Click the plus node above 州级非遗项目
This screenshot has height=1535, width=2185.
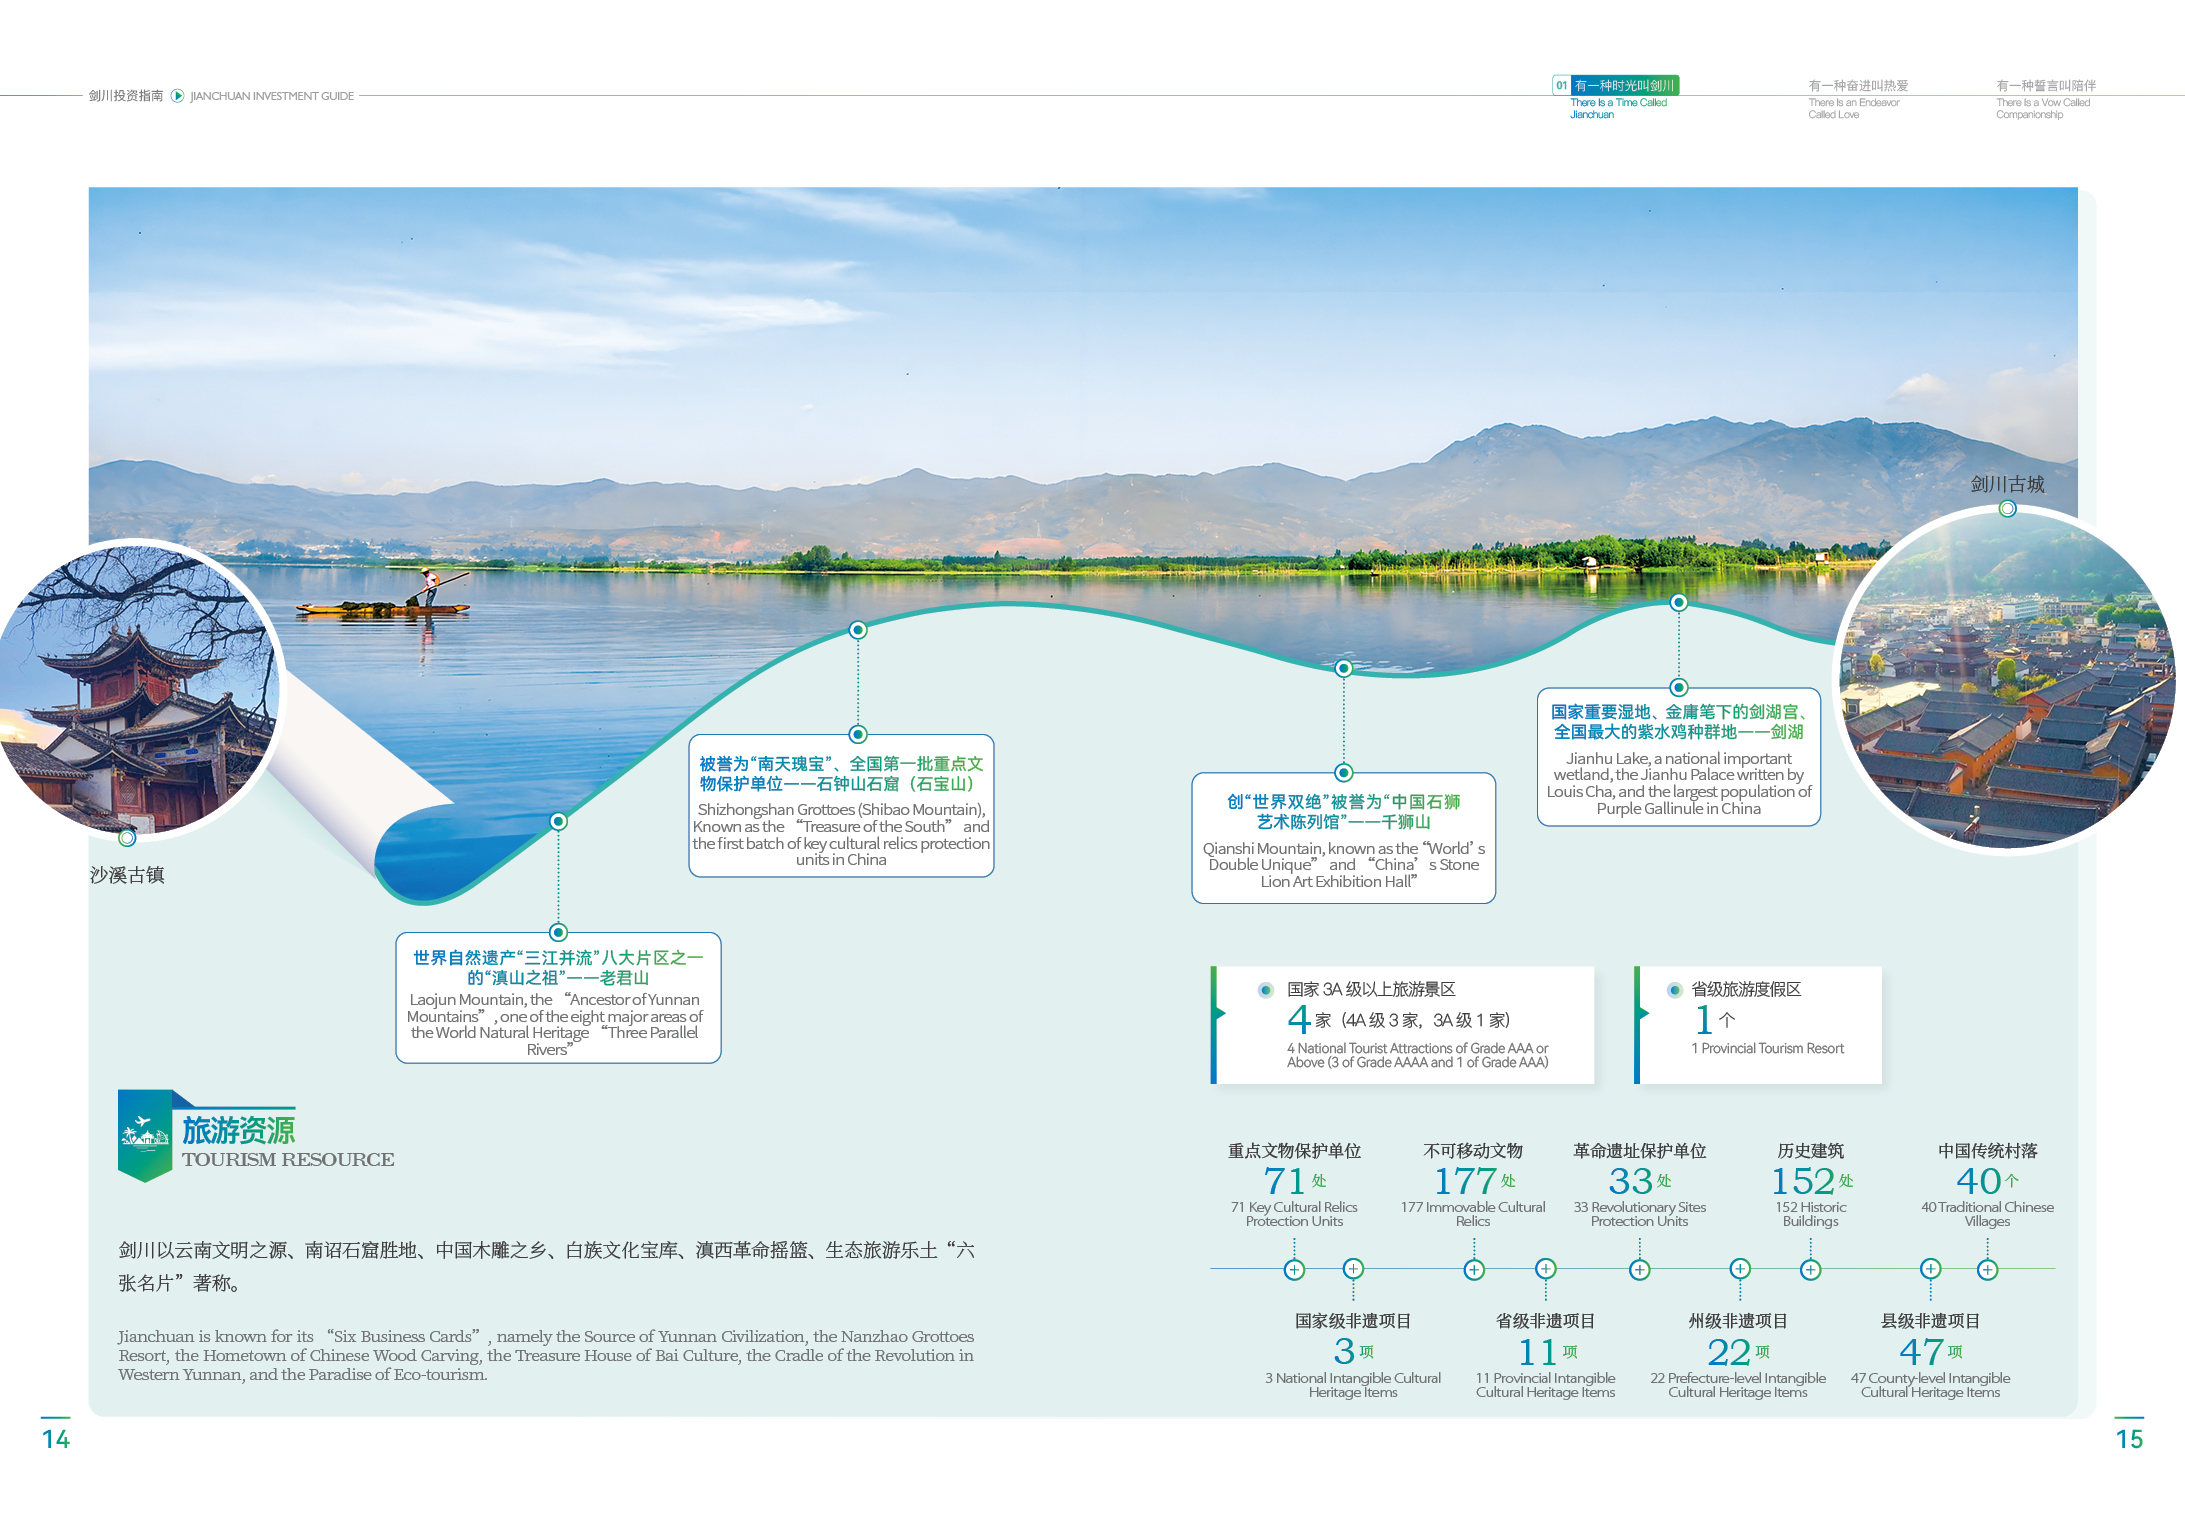(1740, 1268)
